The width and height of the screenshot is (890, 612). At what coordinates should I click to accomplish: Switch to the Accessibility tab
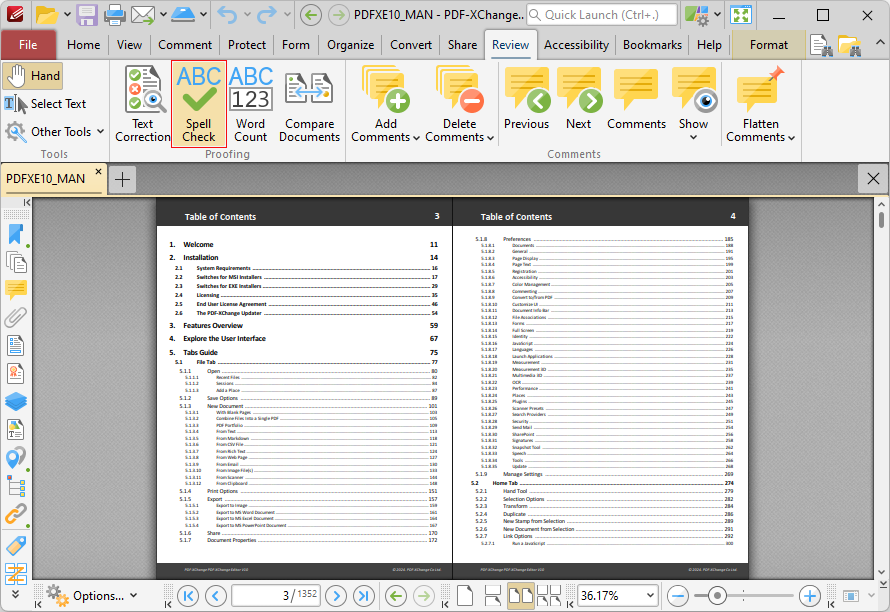(576, 45)
